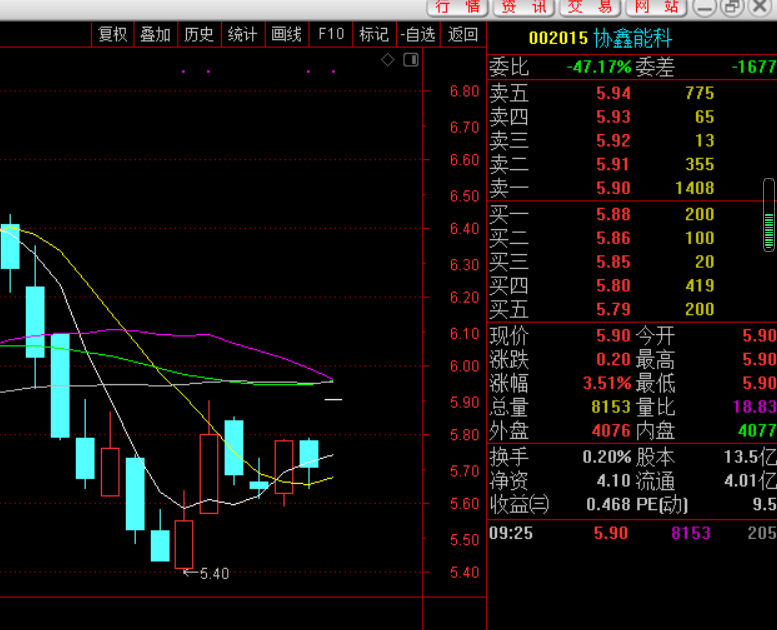Click 返回 to go back

point(463,34)
